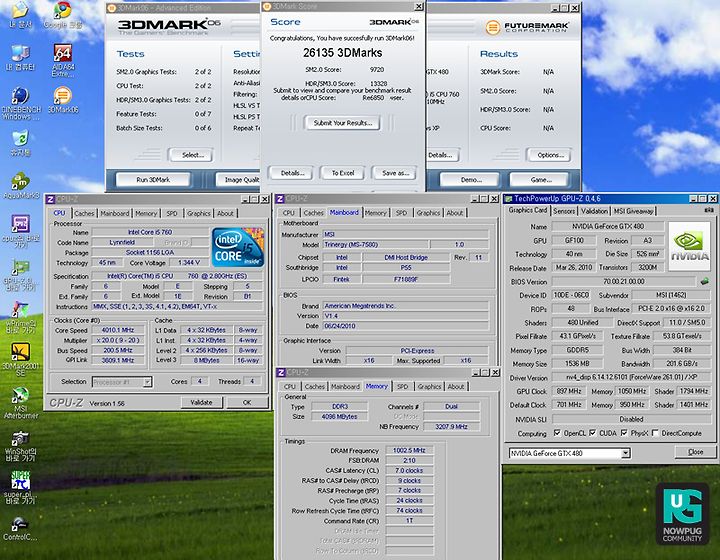Click the CPU name field Intel Core i5 760

[150, 232]
